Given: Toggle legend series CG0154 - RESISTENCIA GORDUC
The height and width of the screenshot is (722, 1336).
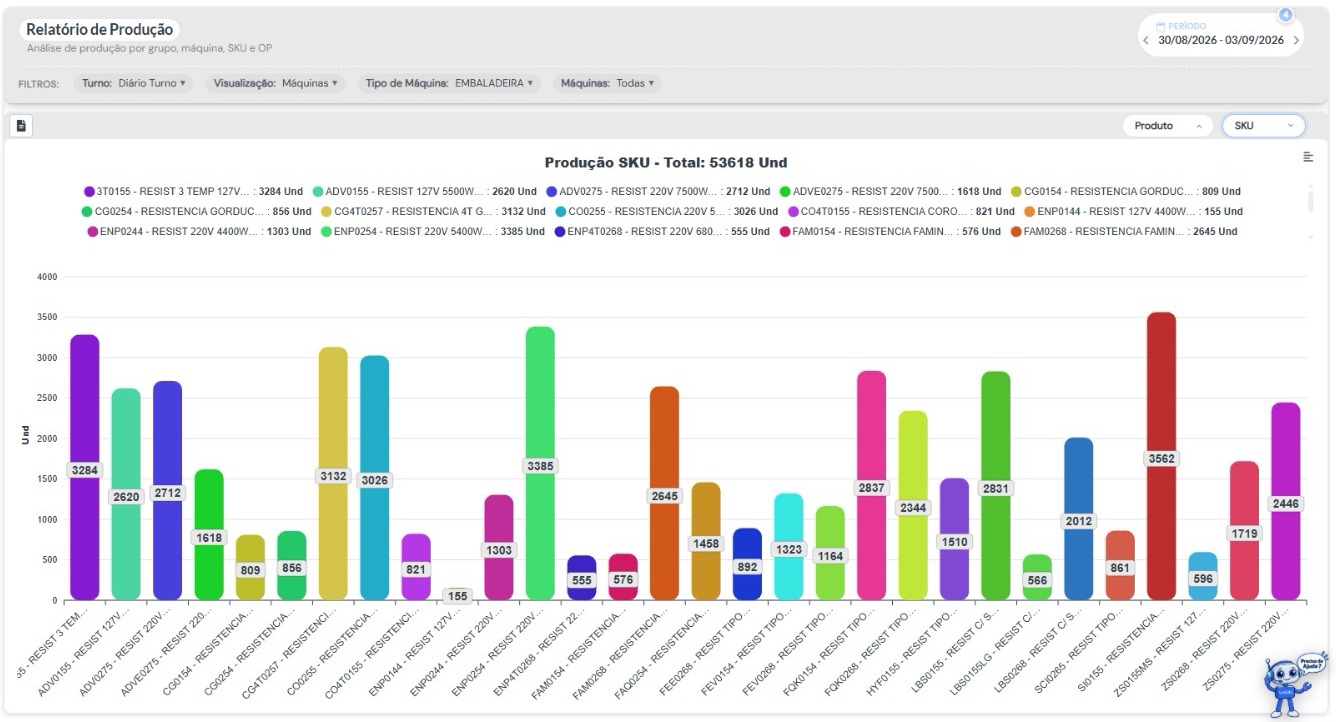Looking at the screenshot, I should coord(1125,191).
